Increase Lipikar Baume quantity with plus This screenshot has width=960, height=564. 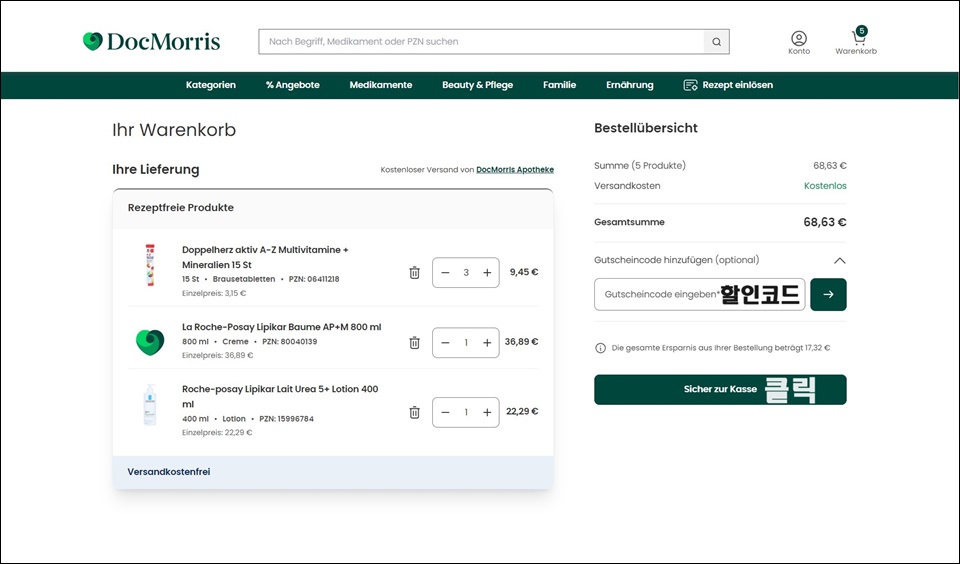point(487,342)
